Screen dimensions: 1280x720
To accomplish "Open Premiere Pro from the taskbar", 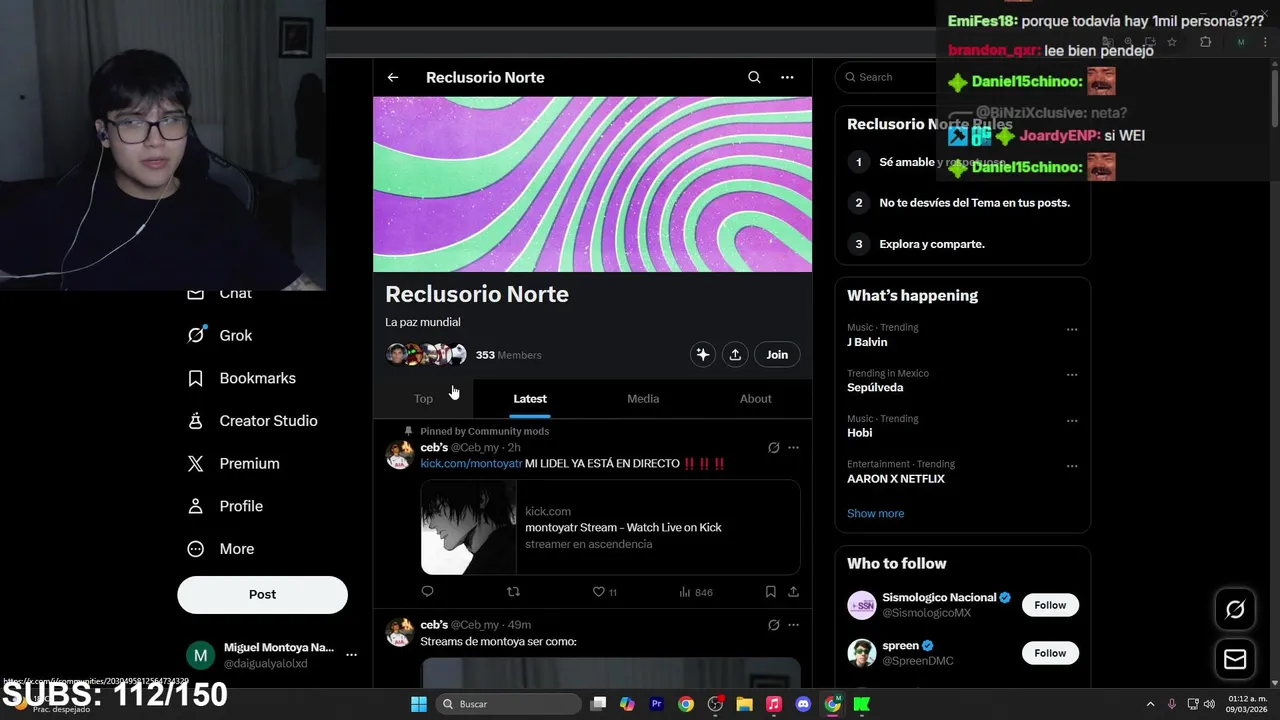I will coord(657,704).
